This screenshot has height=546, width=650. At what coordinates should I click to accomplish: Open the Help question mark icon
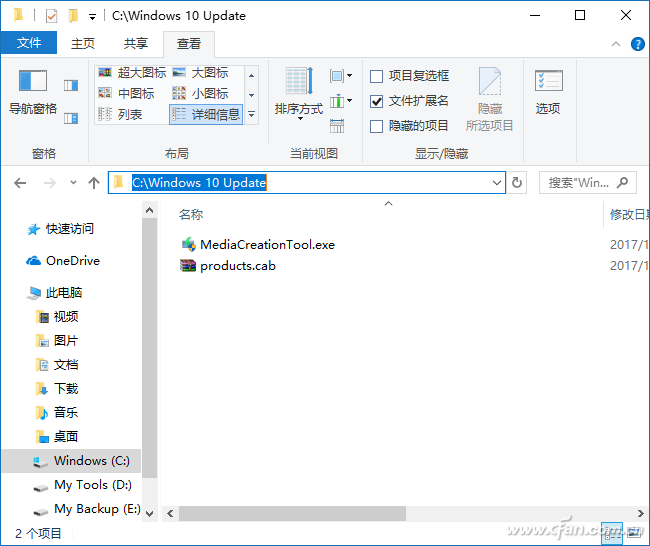tap(638, 44)
